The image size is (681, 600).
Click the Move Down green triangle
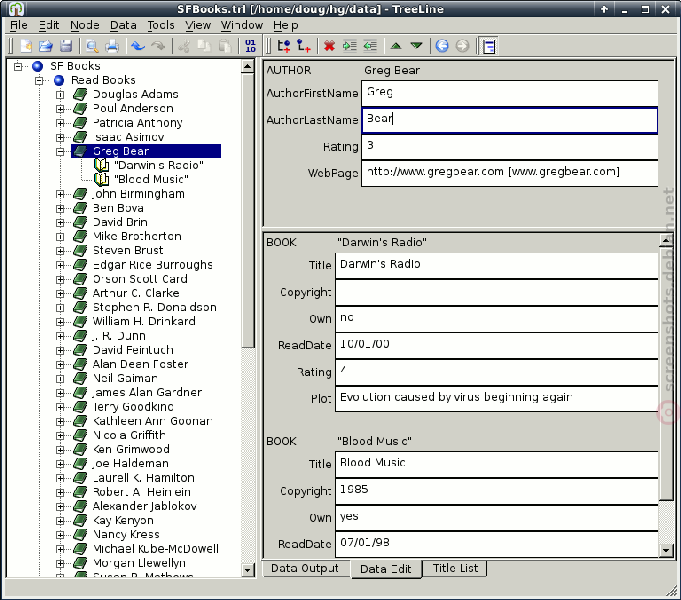click(x=416, y=46)
